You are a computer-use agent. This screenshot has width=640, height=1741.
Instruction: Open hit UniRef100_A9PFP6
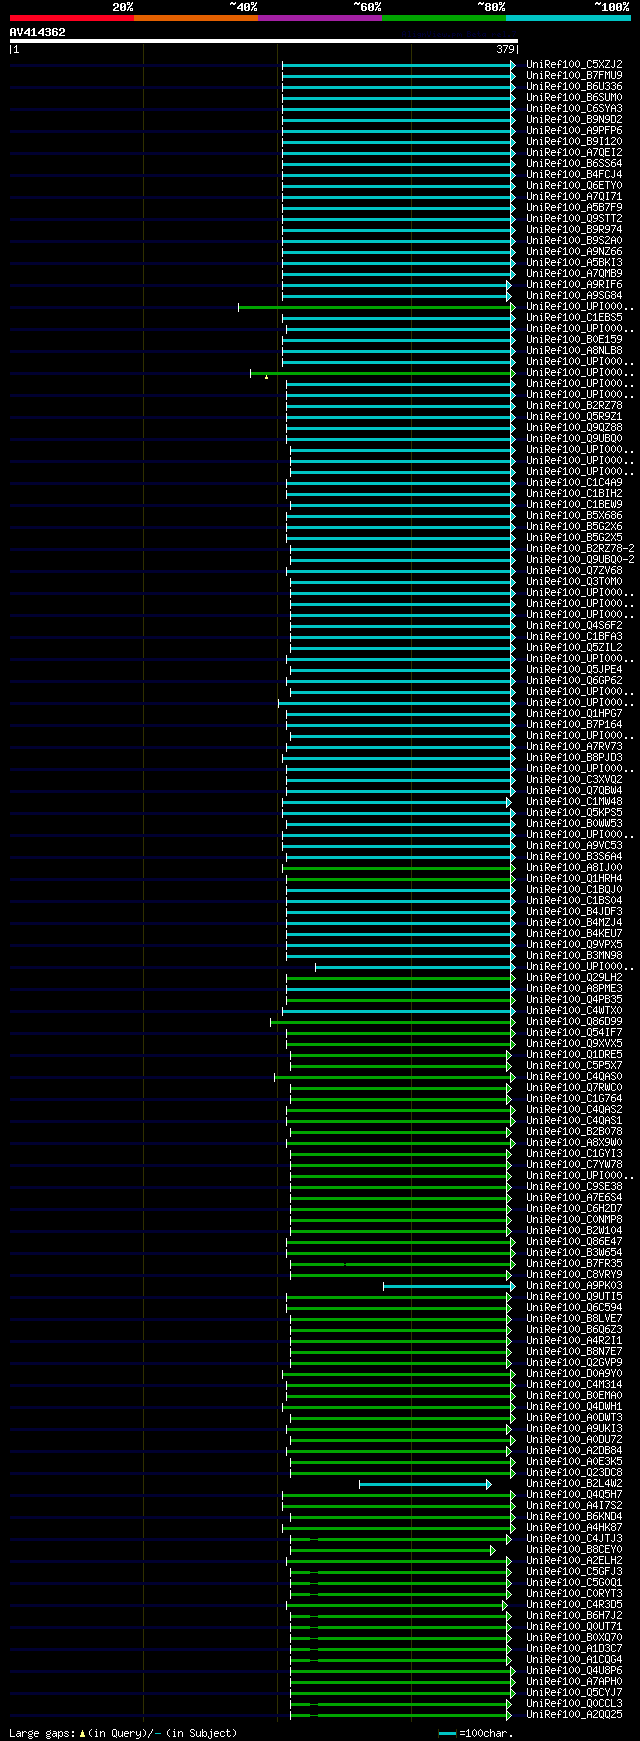pyautogui.click(x=574, y=131)
